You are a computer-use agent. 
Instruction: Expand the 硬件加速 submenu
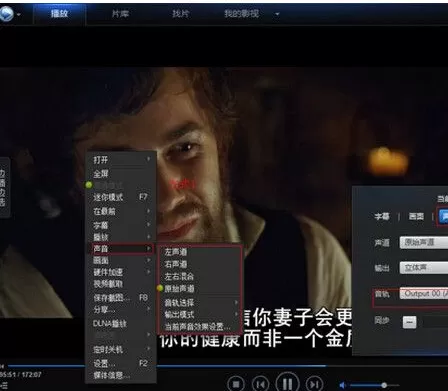point(121,272)
